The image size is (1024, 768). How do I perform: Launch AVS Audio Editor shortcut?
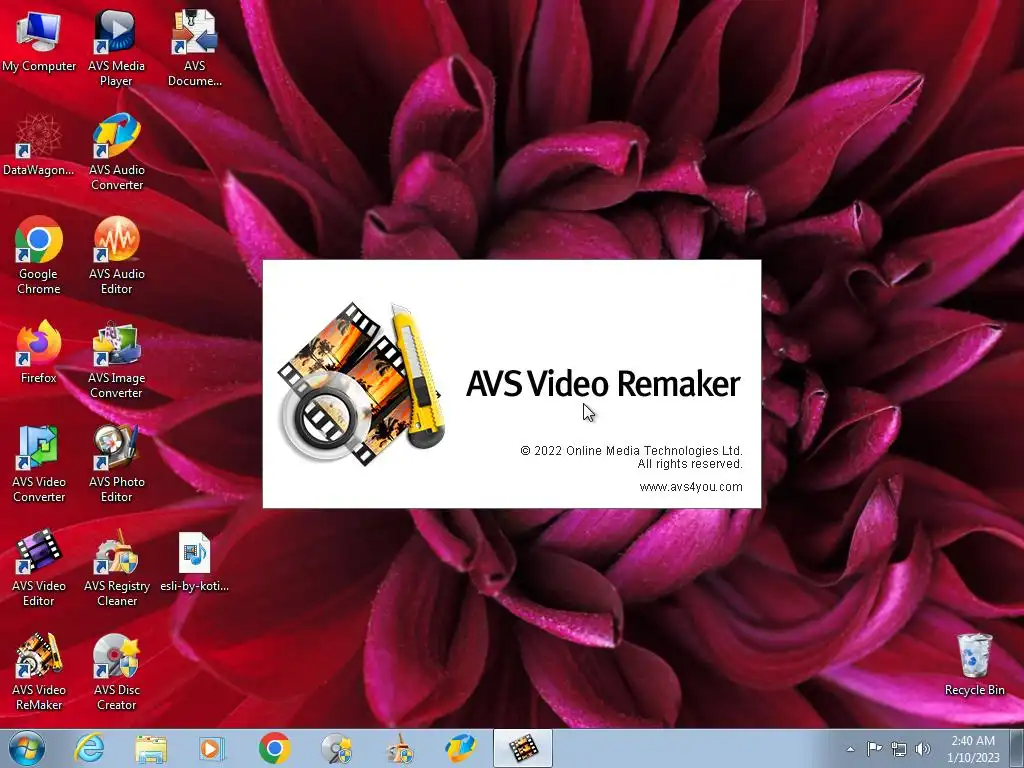(116, 255)
